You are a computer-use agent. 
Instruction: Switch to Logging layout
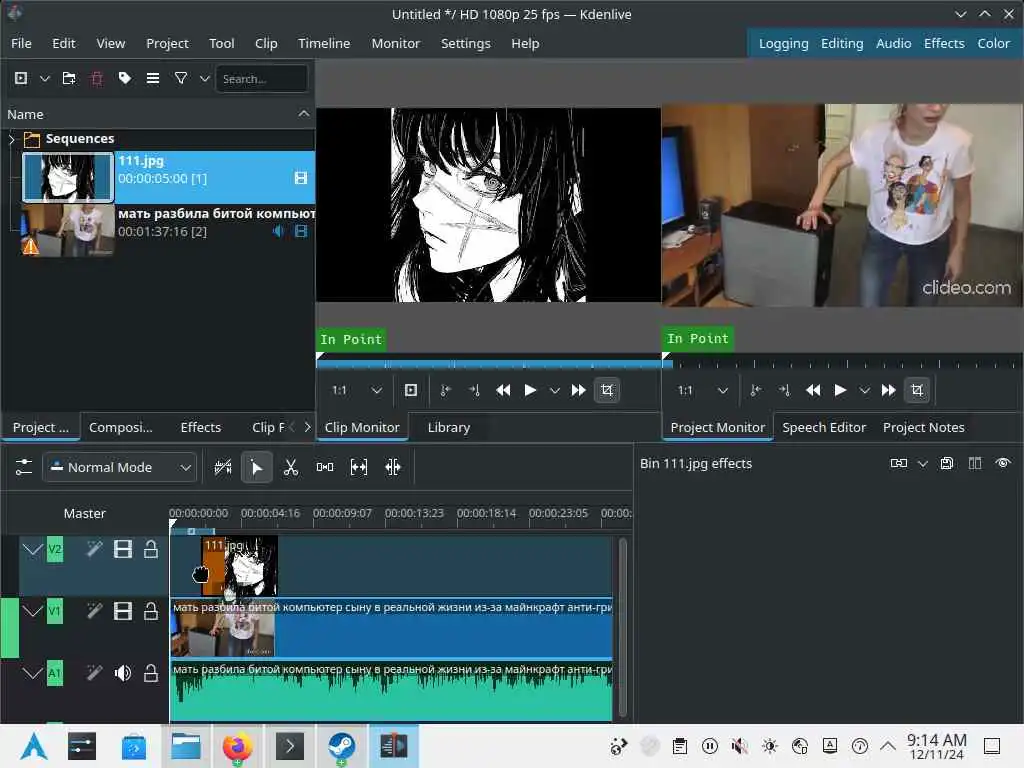pyautogui.click(x=783, y=43)
